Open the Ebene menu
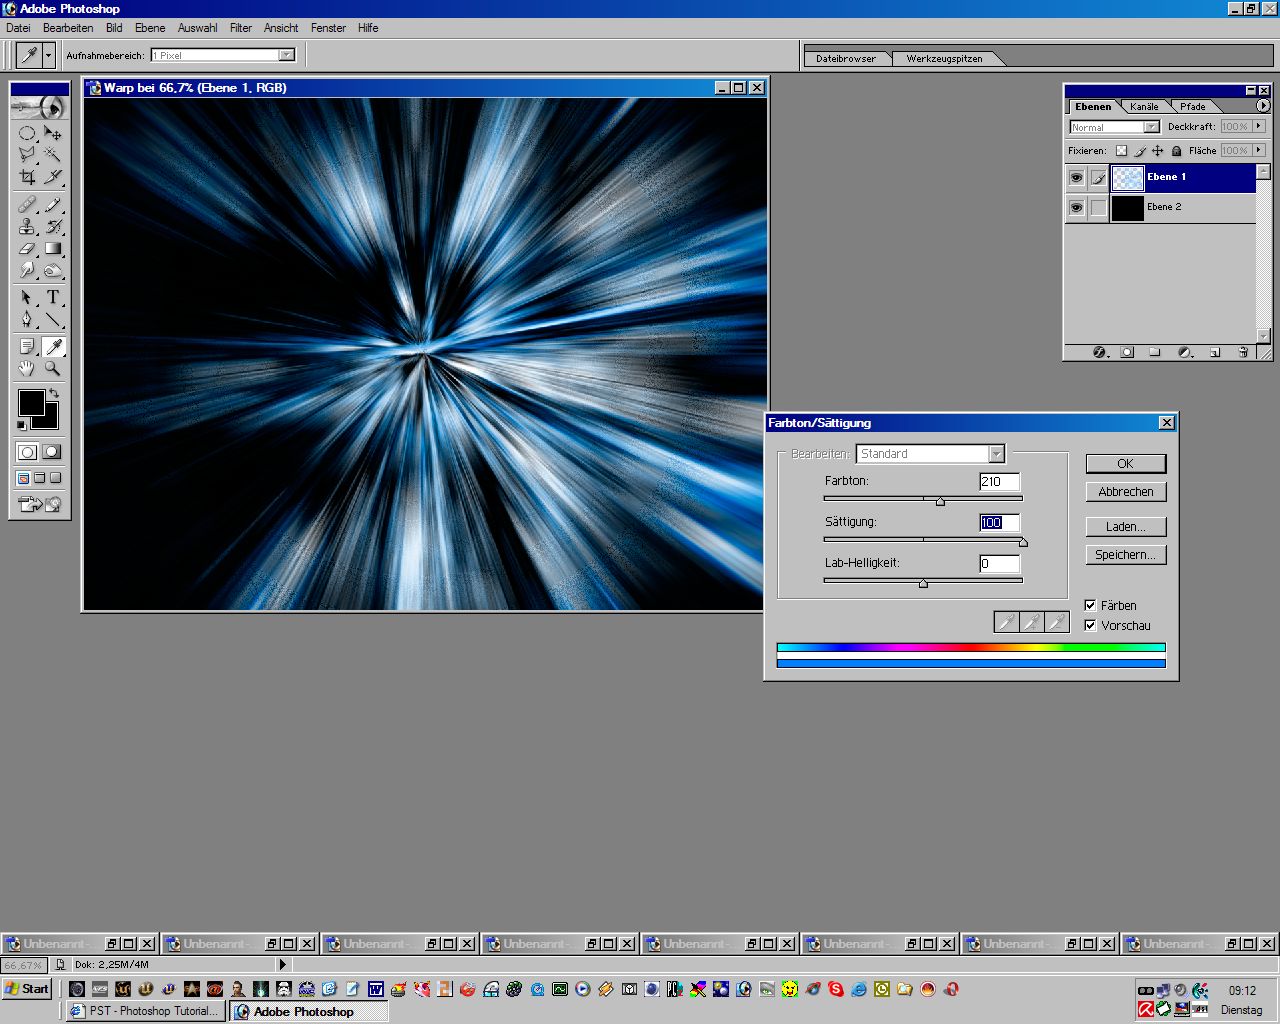1280x1024 pixels. tap(150, 28)
